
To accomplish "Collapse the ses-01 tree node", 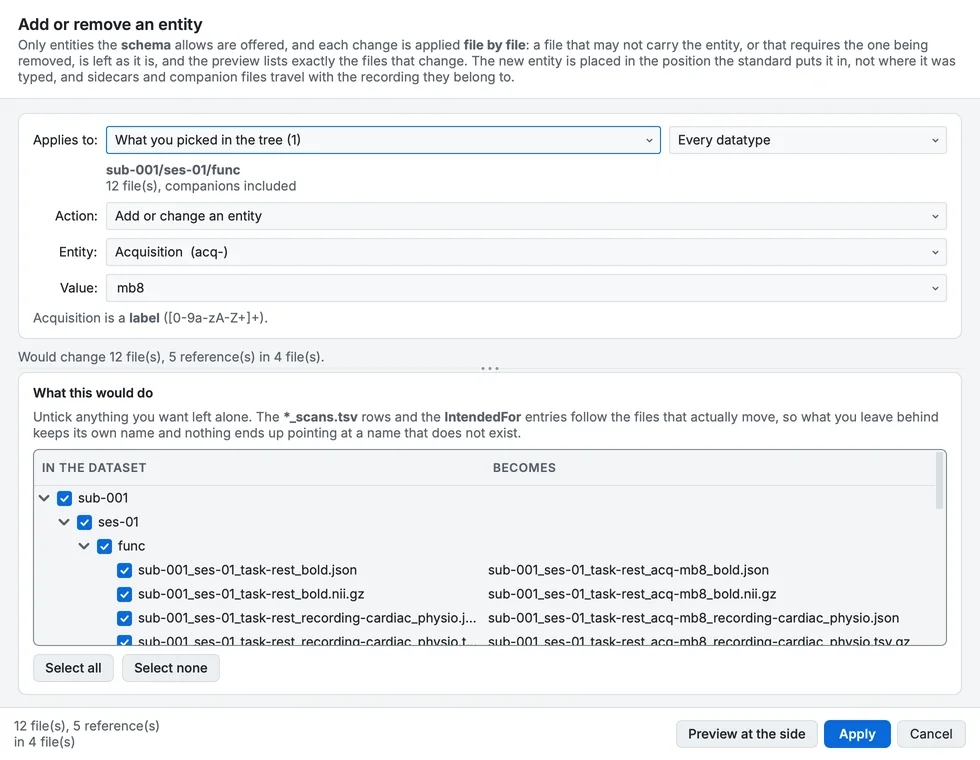I will click(64, 522).
